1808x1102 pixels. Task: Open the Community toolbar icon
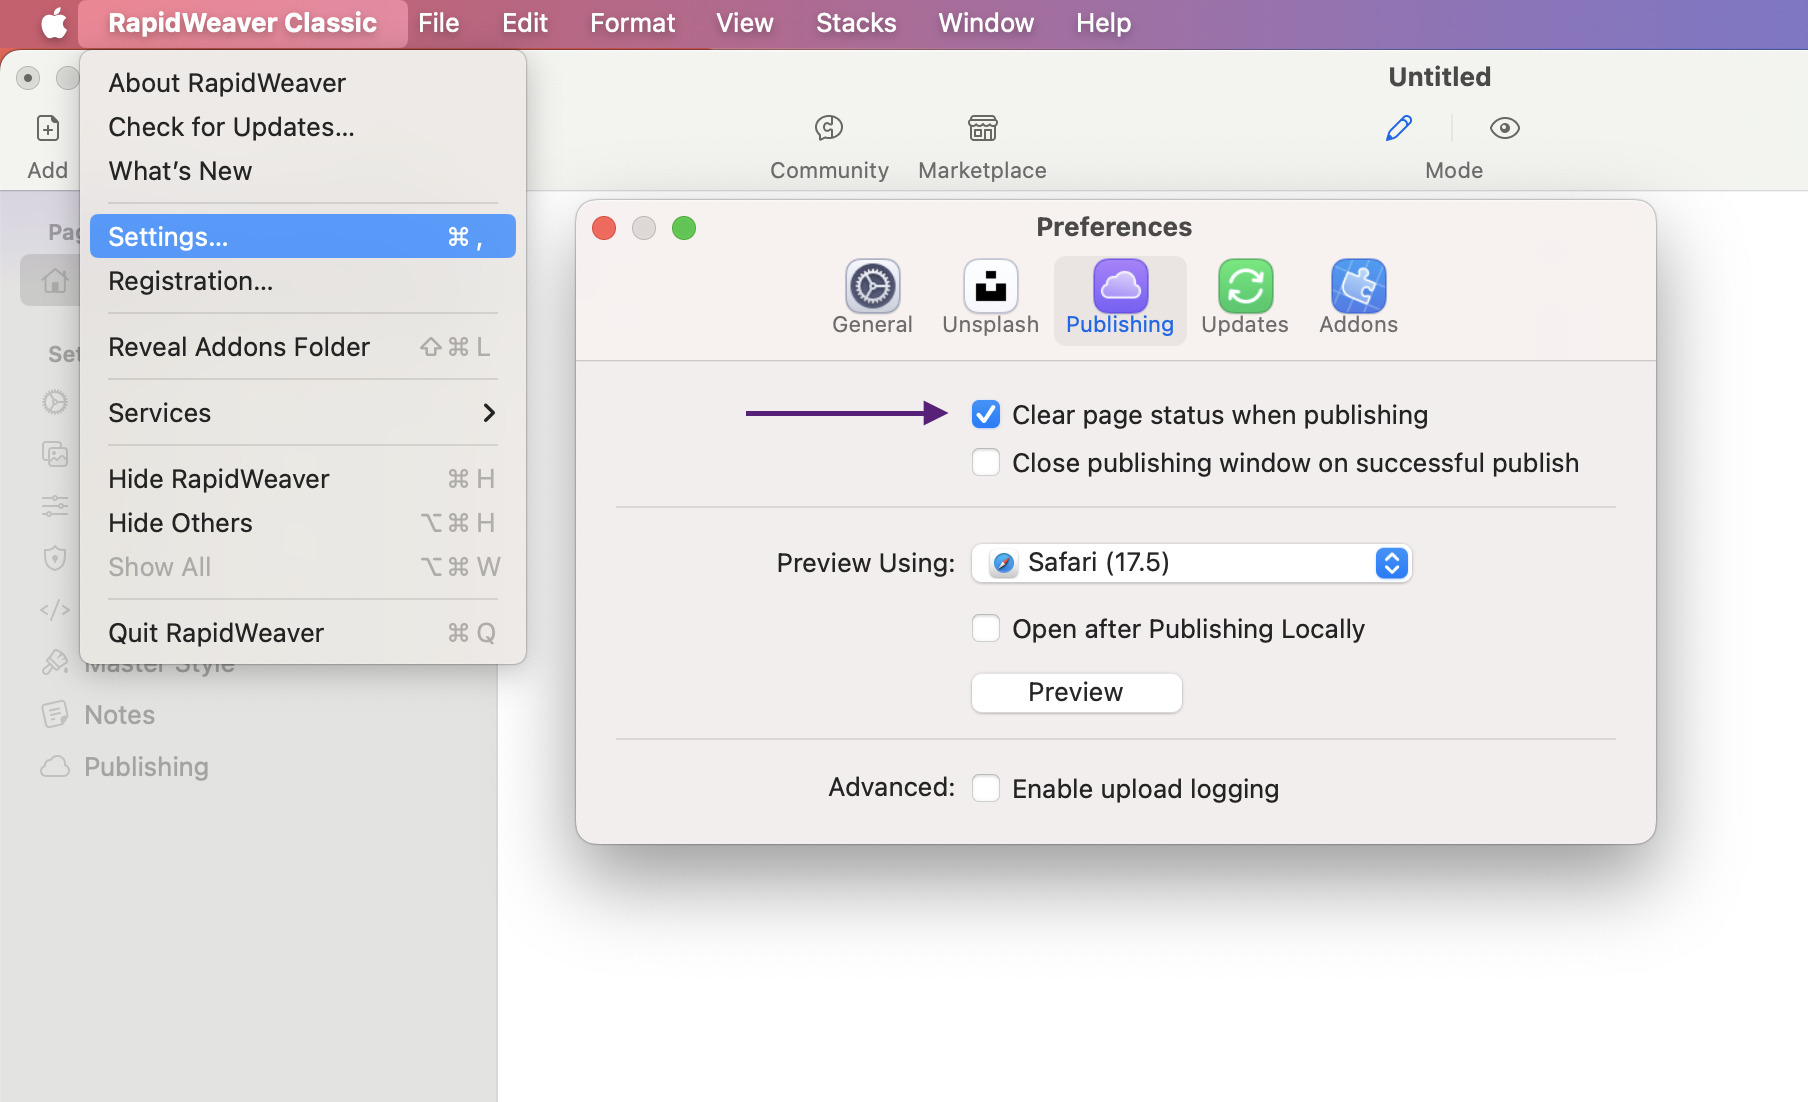point(829,128)
